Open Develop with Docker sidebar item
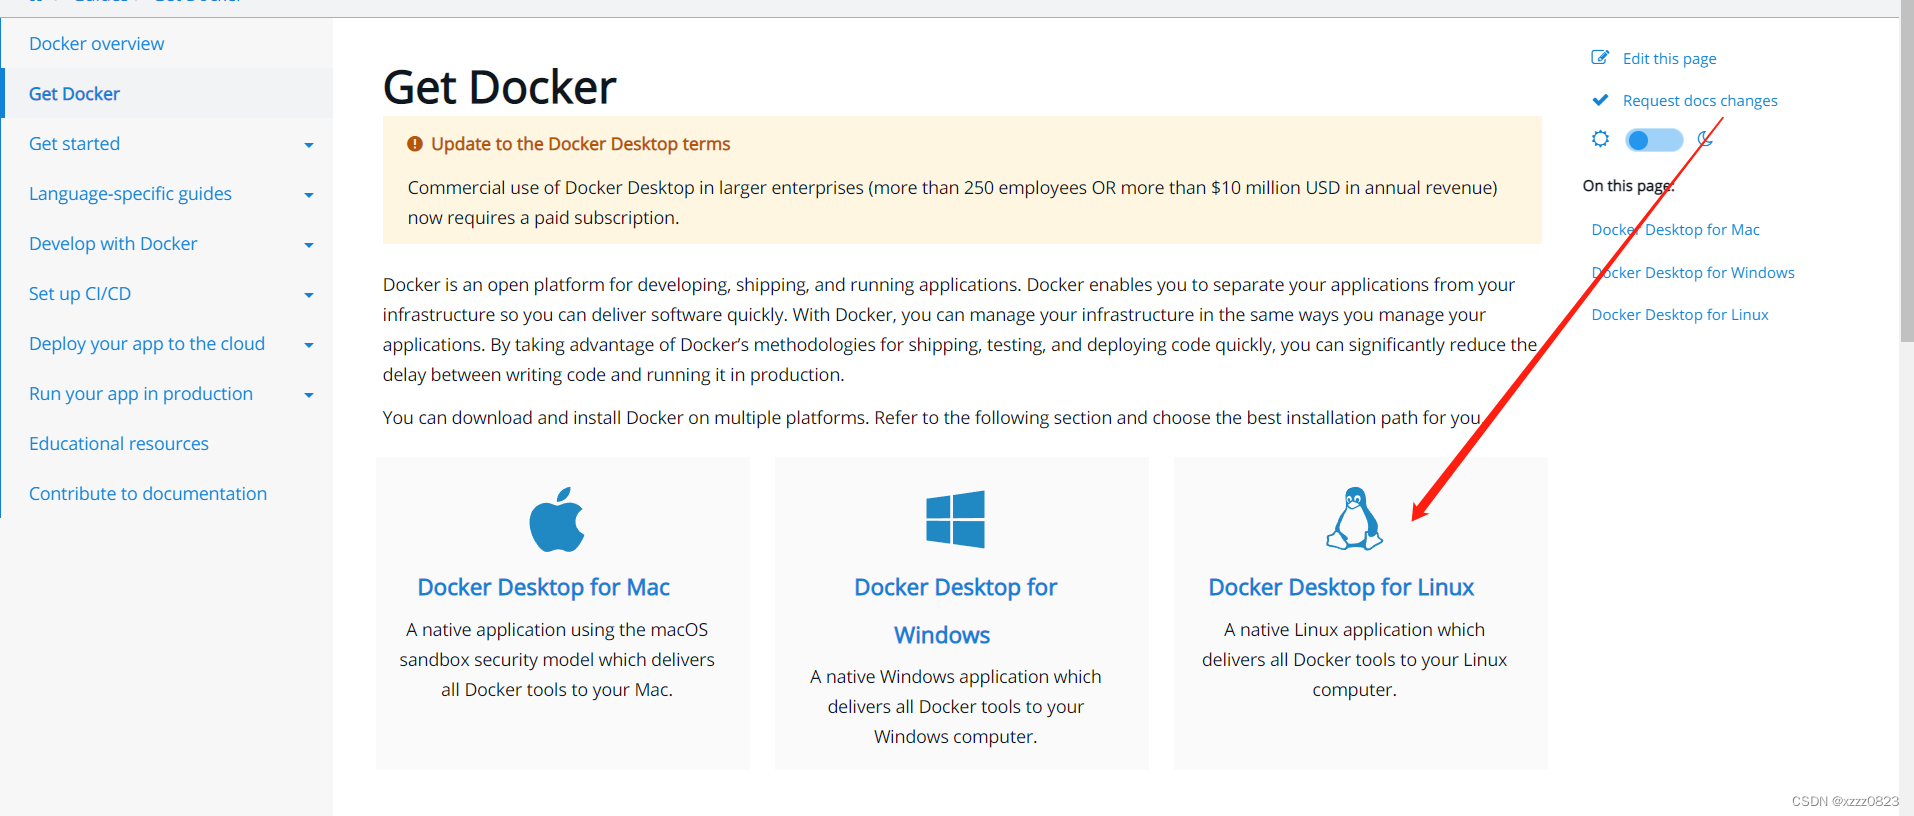The height and width of the screenshot is (816, 1914). coord(113,244)
